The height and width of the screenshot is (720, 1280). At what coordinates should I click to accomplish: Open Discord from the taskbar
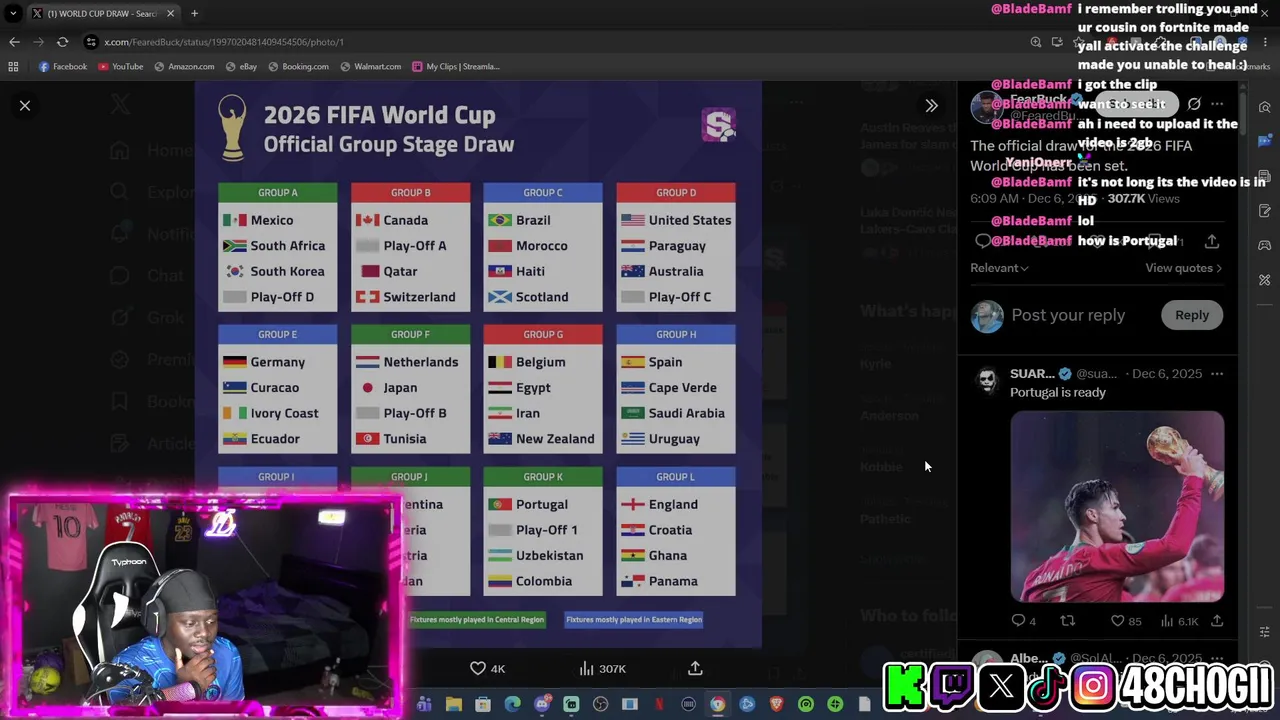[x=542, y=704]
